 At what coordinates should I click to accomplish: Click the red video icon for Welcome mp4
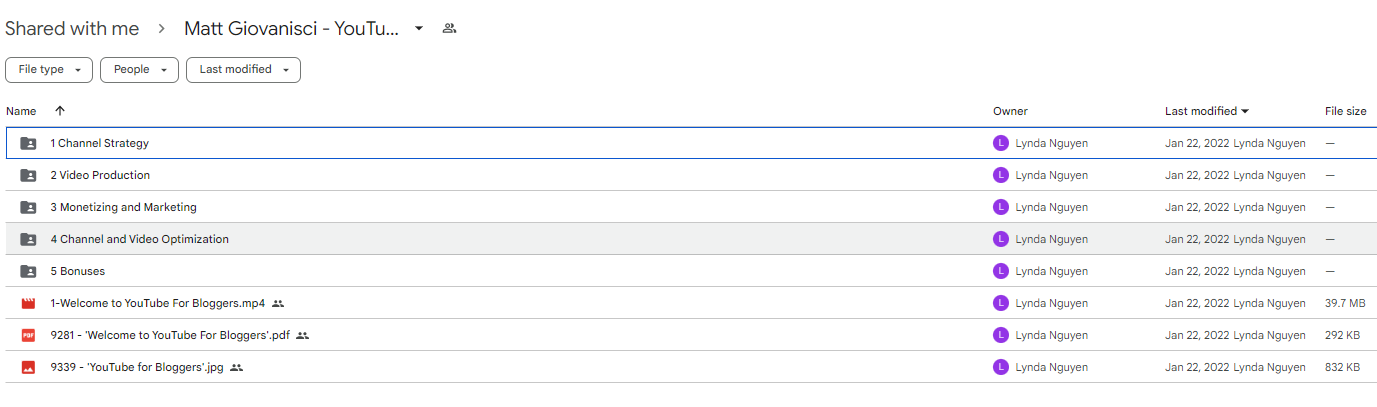[x=28, y=303]
